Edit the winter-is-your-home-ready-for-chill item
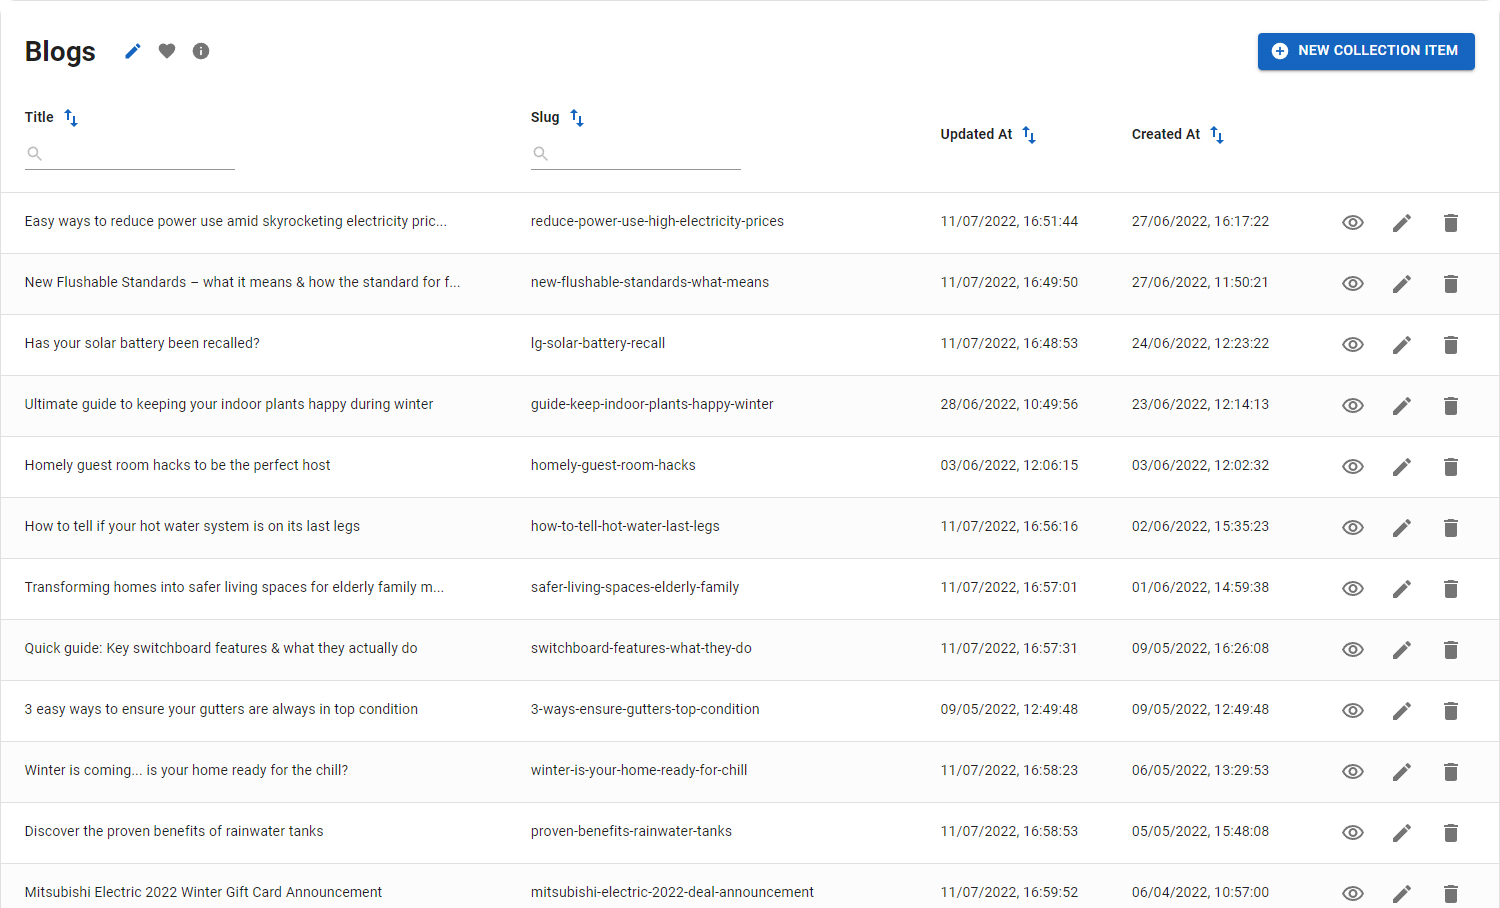 click(x=1402, y=771)
